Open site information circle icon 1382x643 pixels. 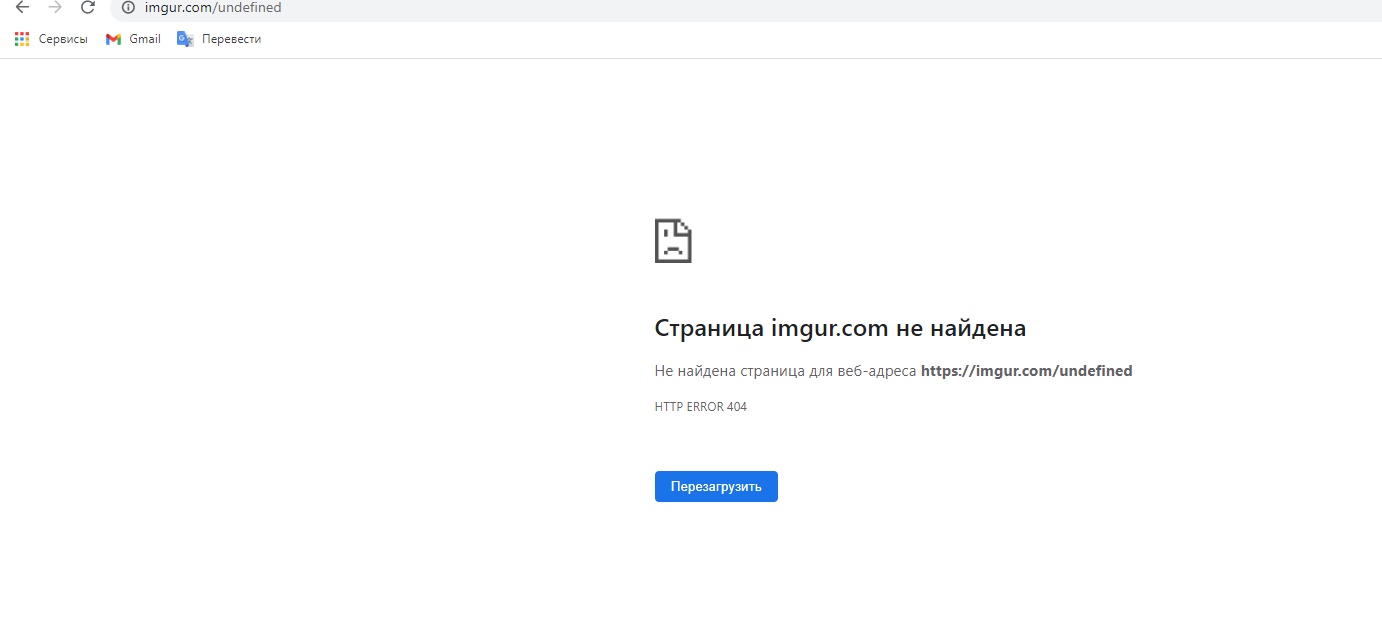[128, 8]
